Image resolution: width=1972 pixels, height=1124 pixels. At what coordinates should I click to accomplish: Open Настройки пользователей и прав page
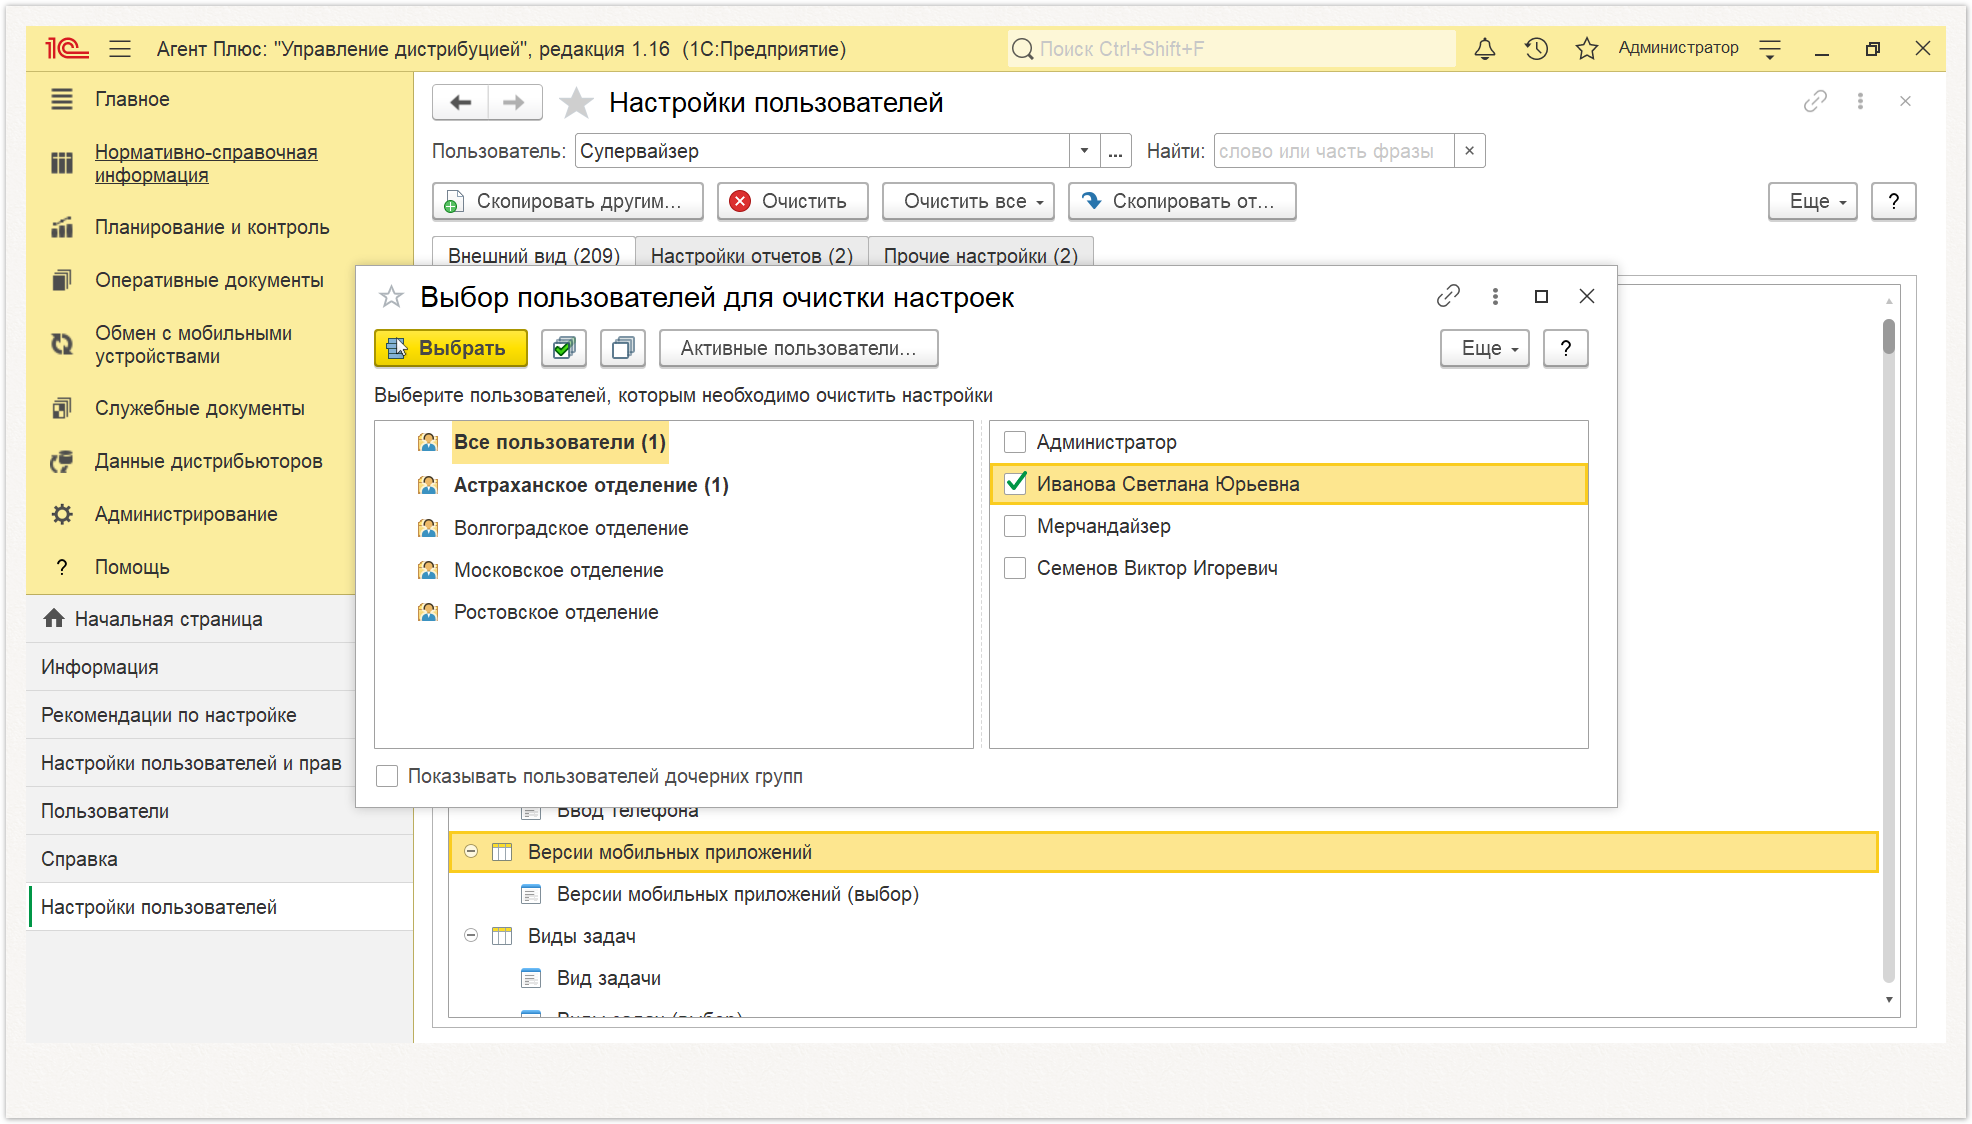tap(191, 763)
